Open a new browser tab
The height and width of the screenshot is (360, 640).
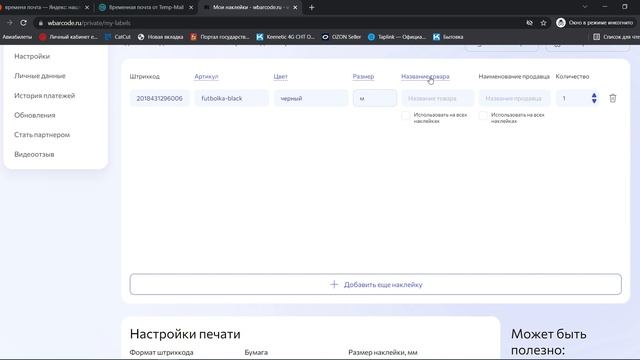311,7
